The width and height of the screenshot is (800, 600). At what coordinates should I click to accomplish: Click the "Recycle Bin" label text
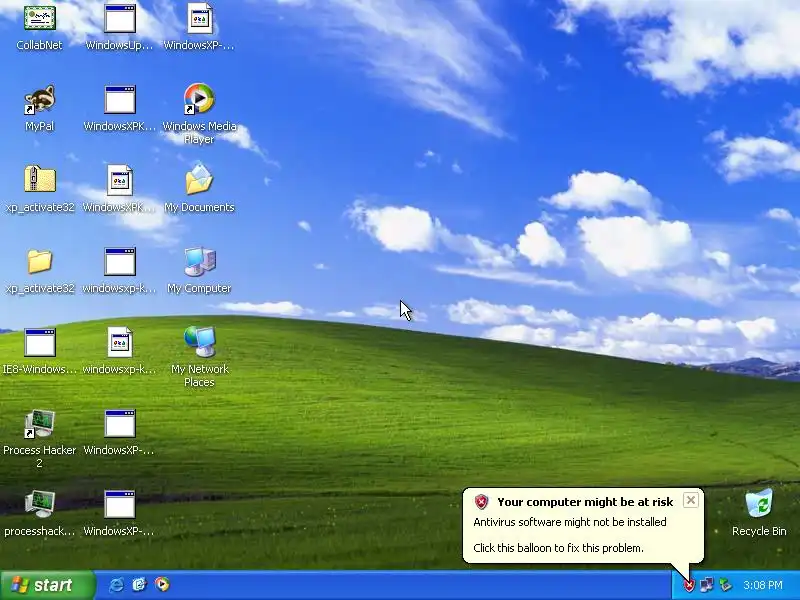click(759, 531)
